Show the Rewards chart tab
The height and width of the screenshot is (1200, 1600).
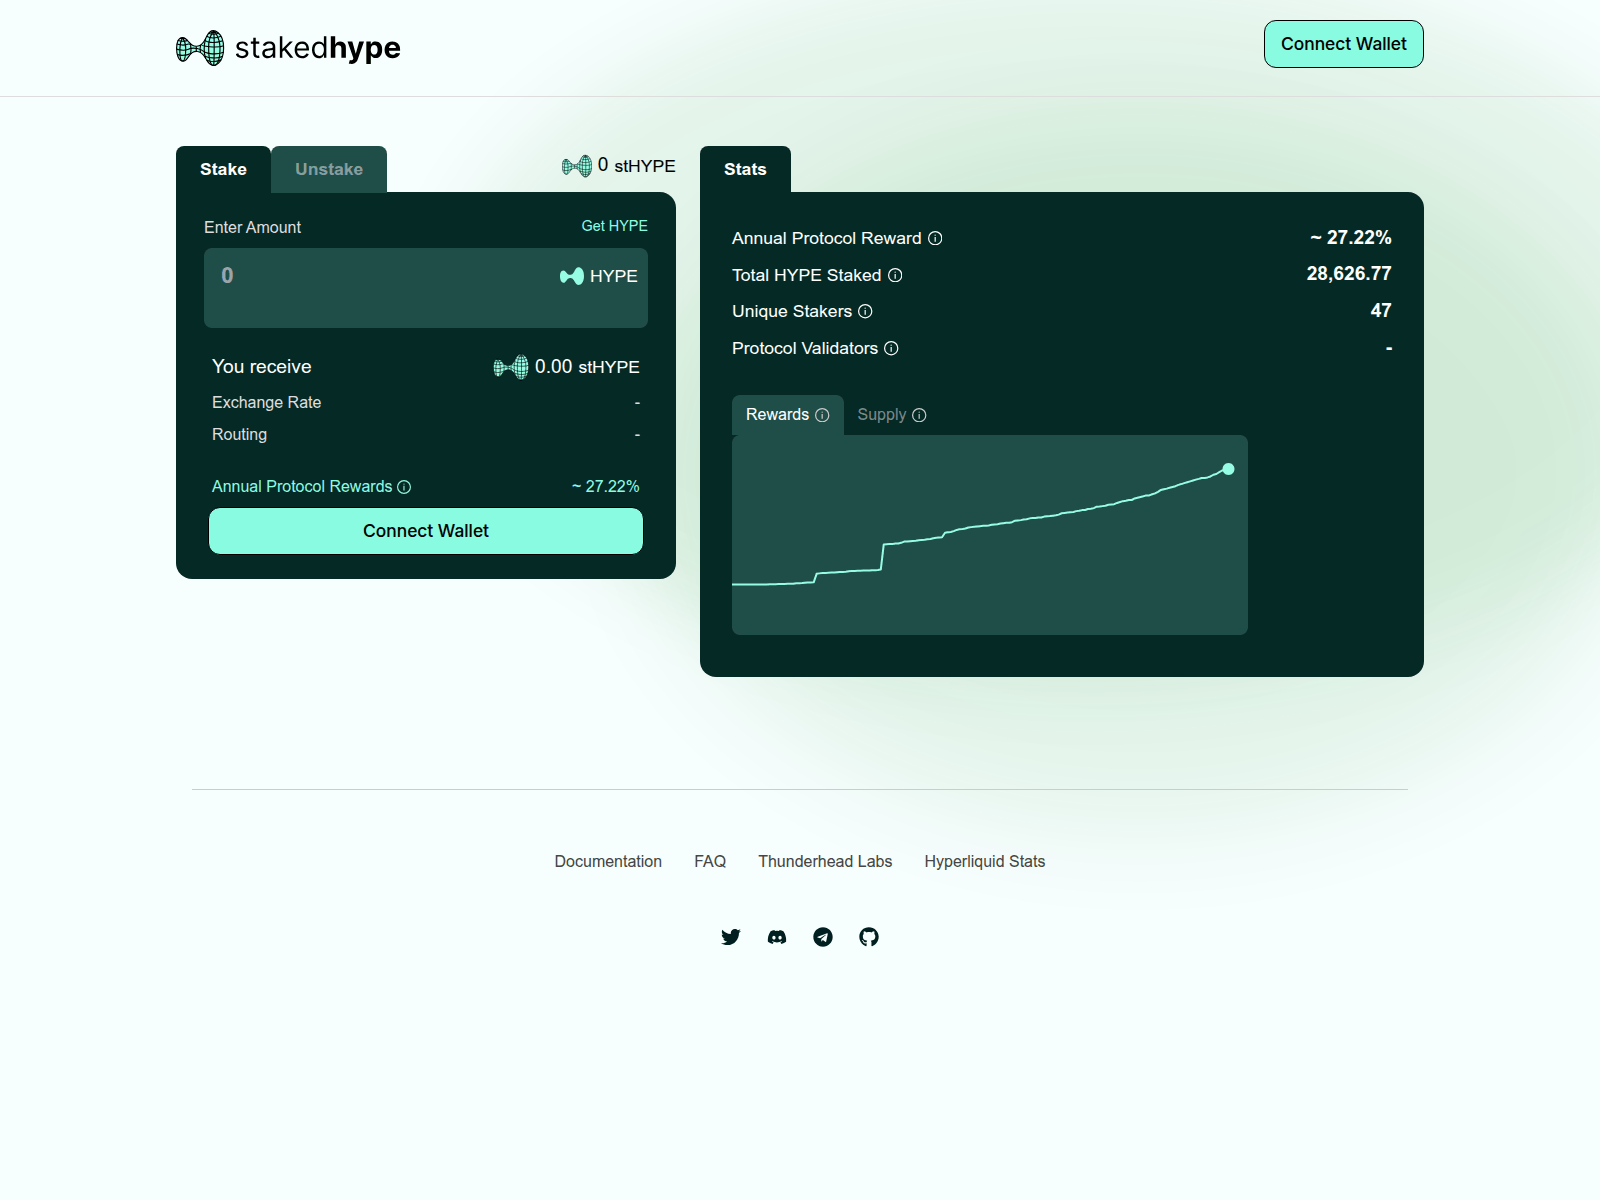(x=787, y=415)
